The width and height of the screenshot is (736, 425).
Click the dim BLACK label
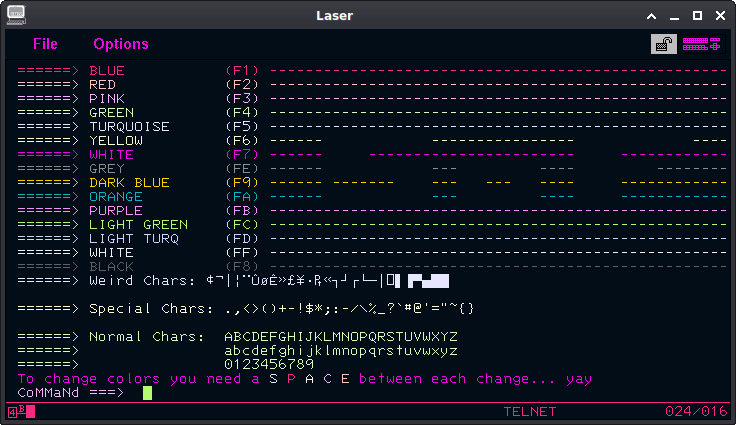(x=112, y=267)
